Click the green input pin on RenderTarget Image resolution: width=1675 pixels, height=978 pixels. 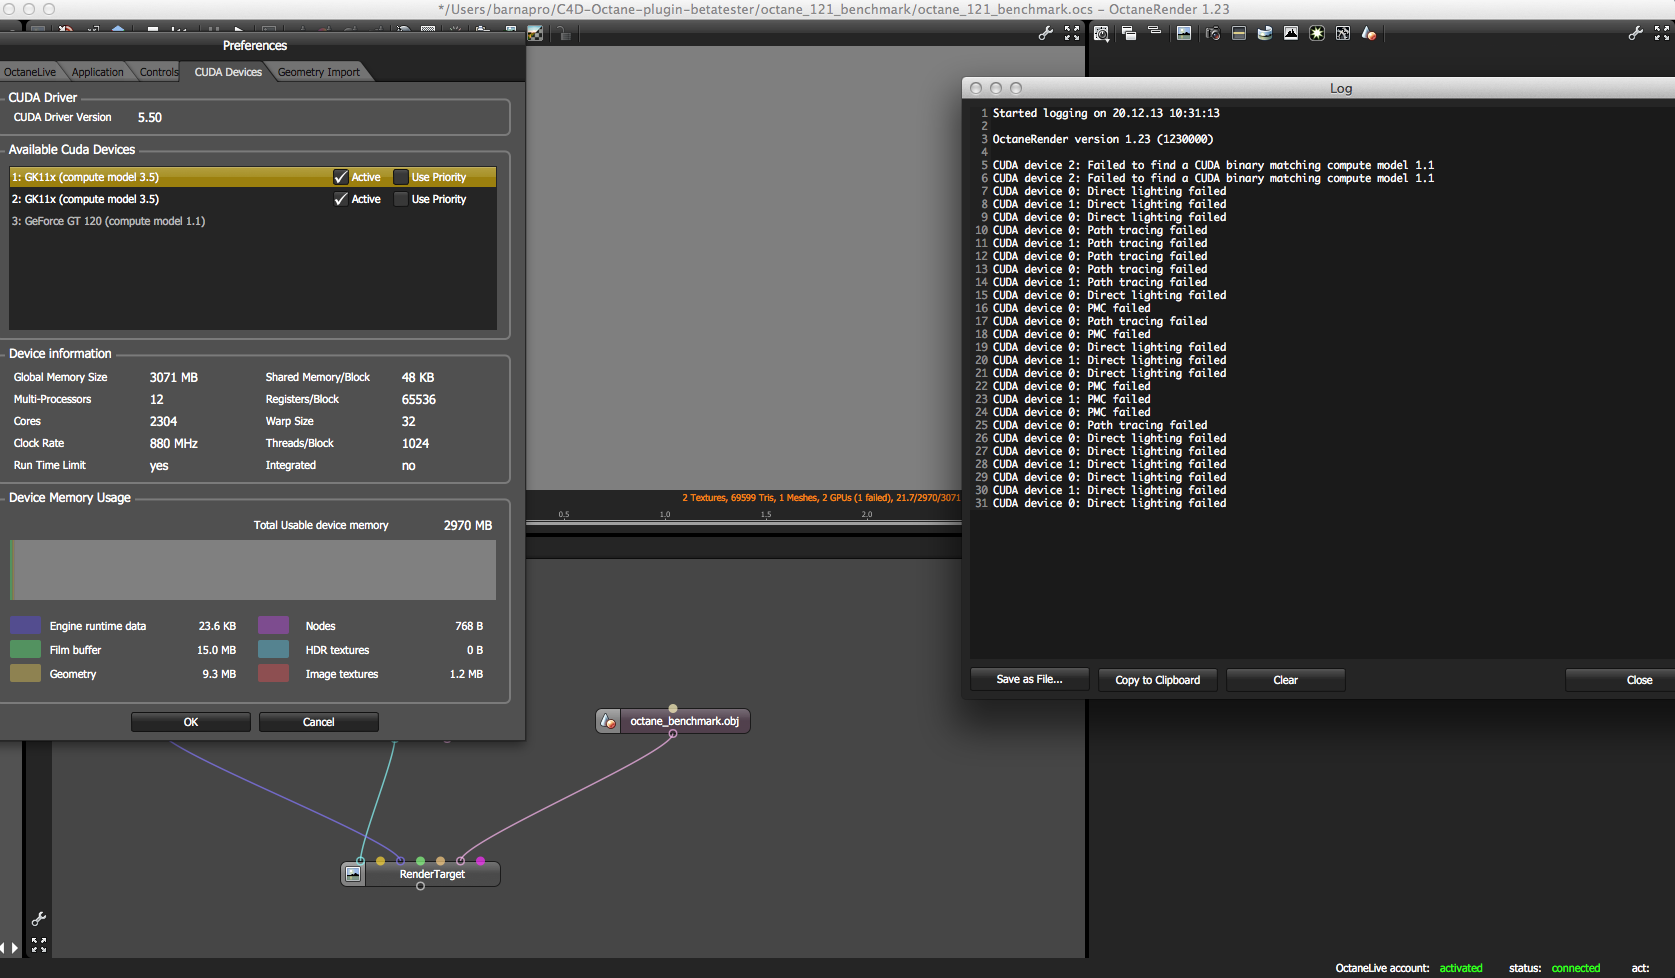[420, 861]
